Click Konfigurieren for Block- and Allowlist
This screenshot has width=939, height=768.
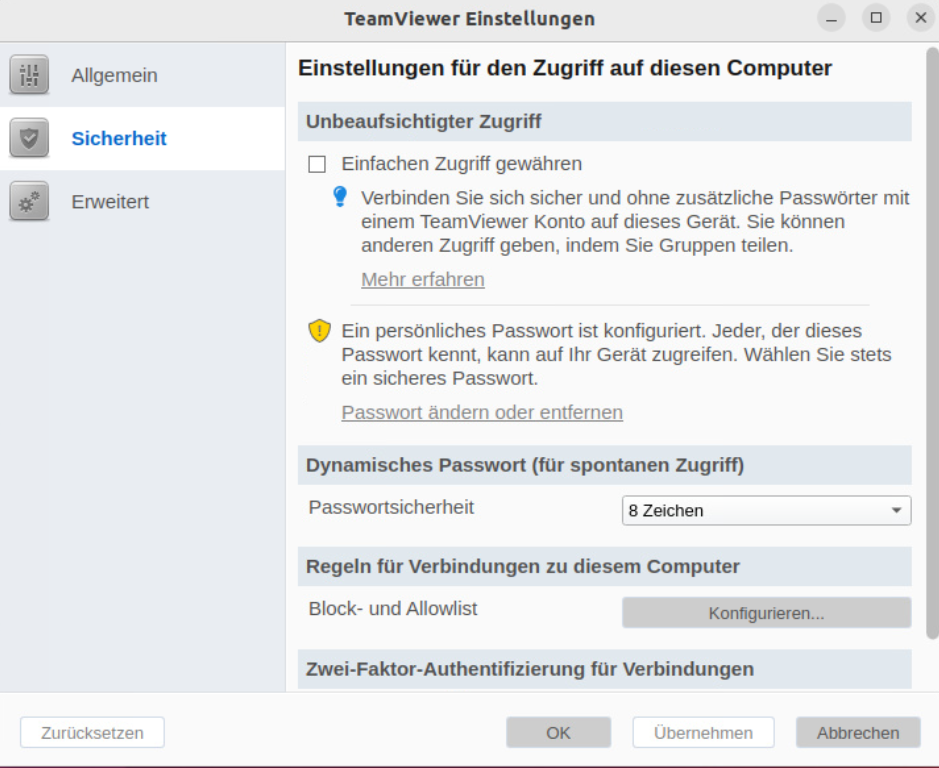766,613
